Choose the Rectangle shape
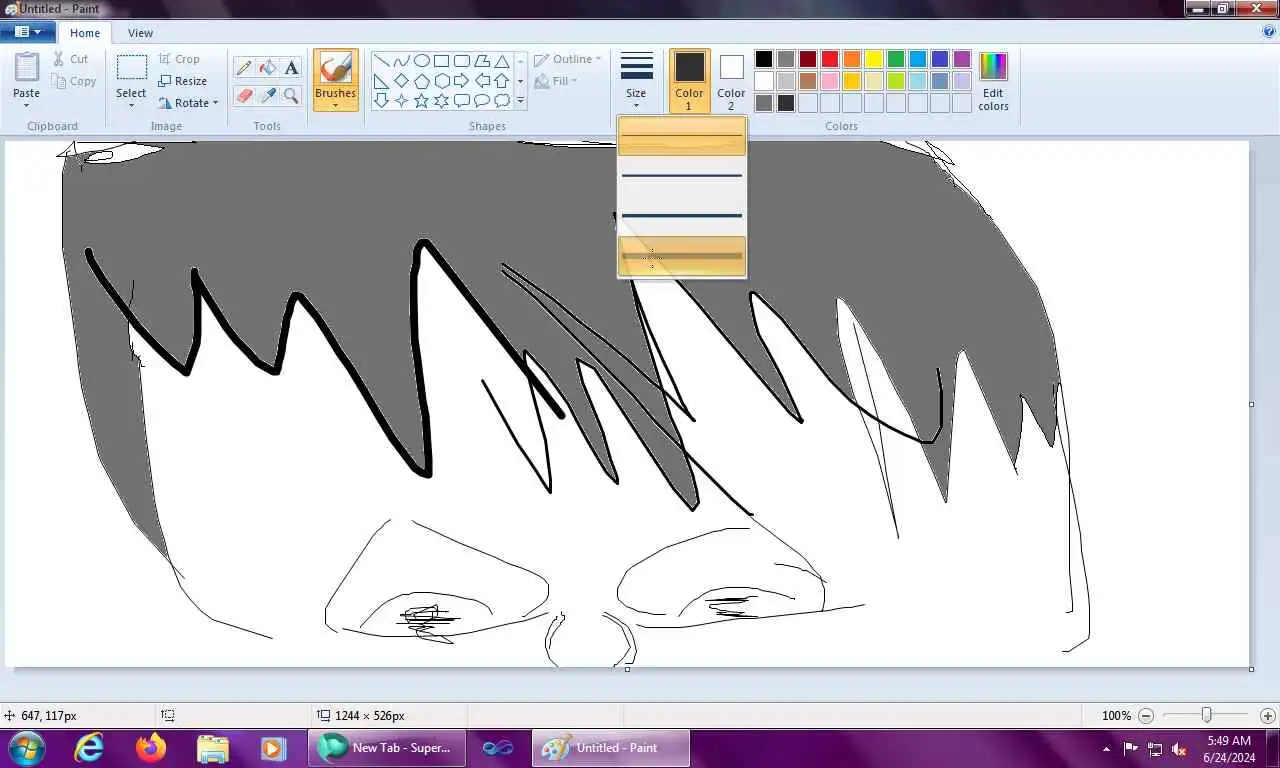Viewport: 1280px width, 768px height. coord(441,61)
